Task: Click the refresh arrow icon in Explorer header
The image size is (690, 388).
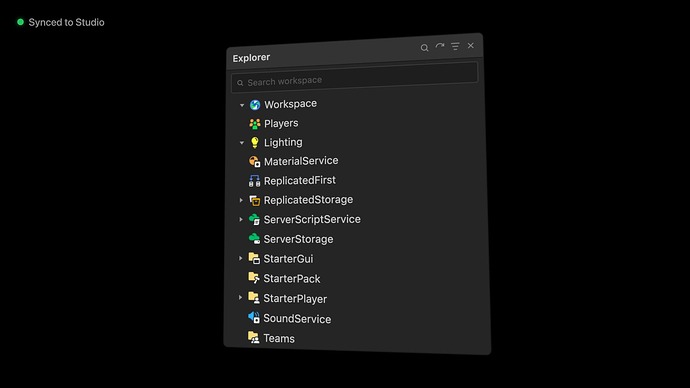Action: pos(440,46)
